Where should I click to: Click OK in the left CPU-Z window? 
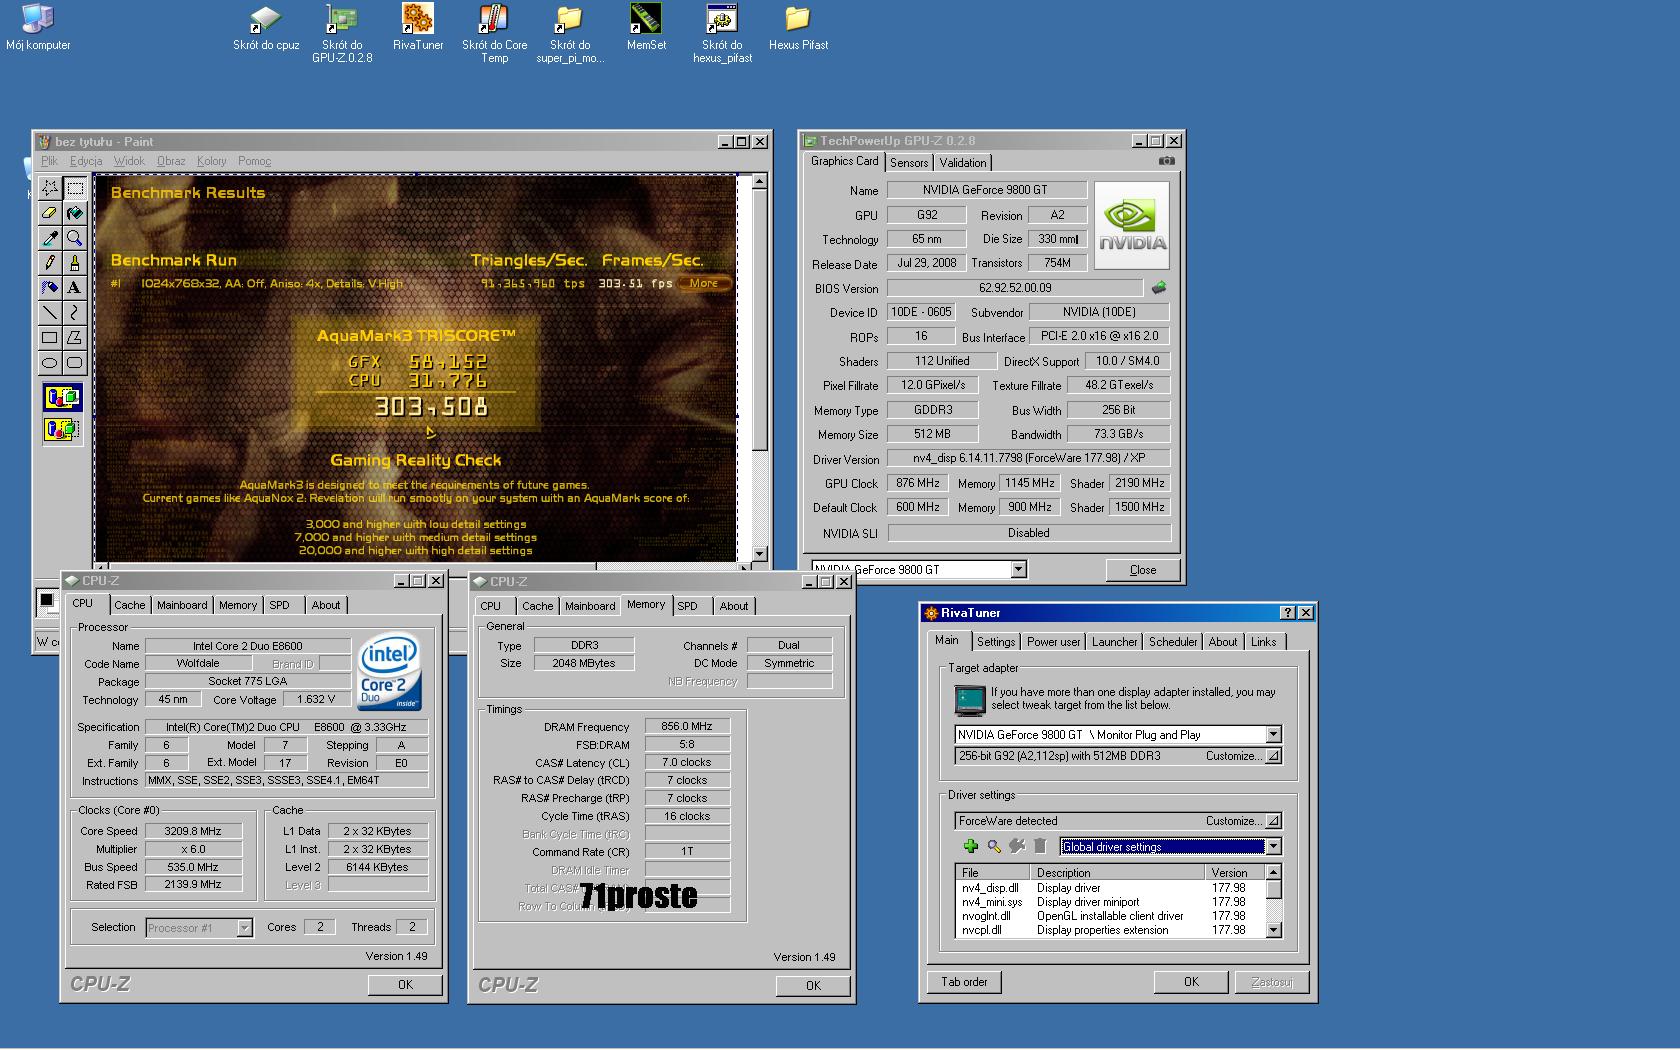pos(405,985)
